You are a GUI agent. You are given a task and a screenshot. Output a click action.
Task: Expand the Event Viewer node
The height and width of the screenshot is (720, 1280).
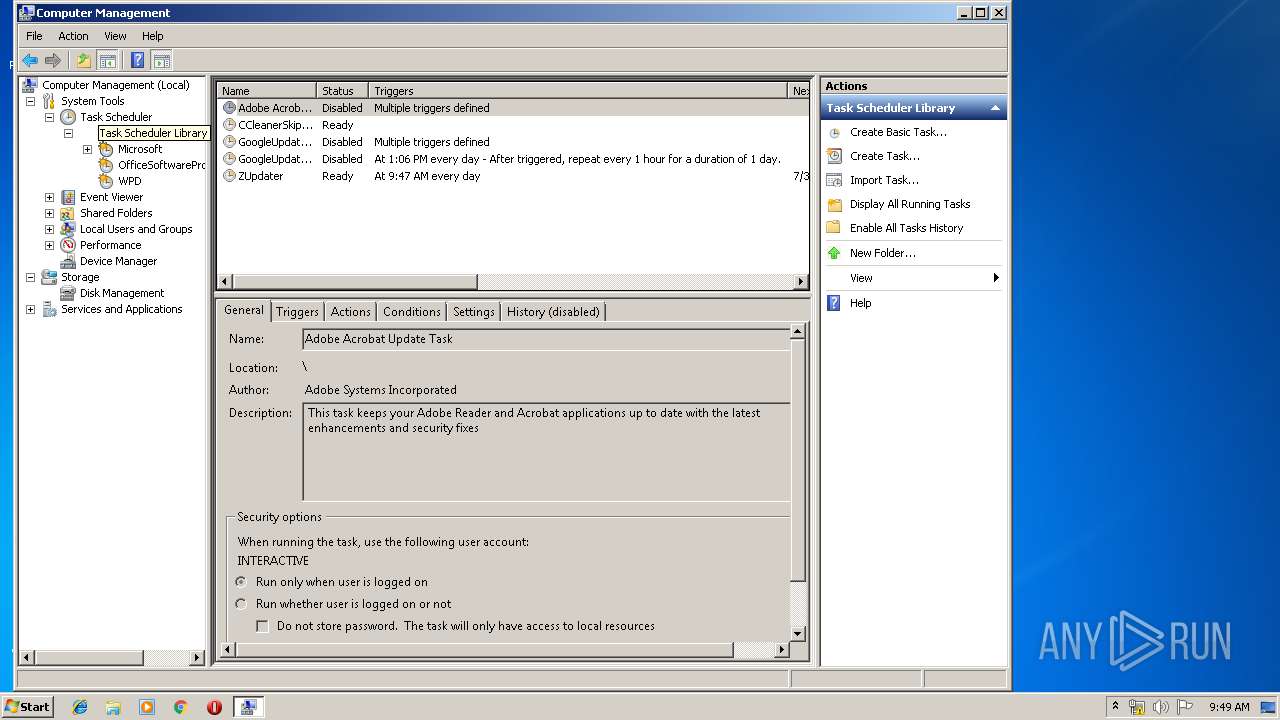tap(49, 197)
